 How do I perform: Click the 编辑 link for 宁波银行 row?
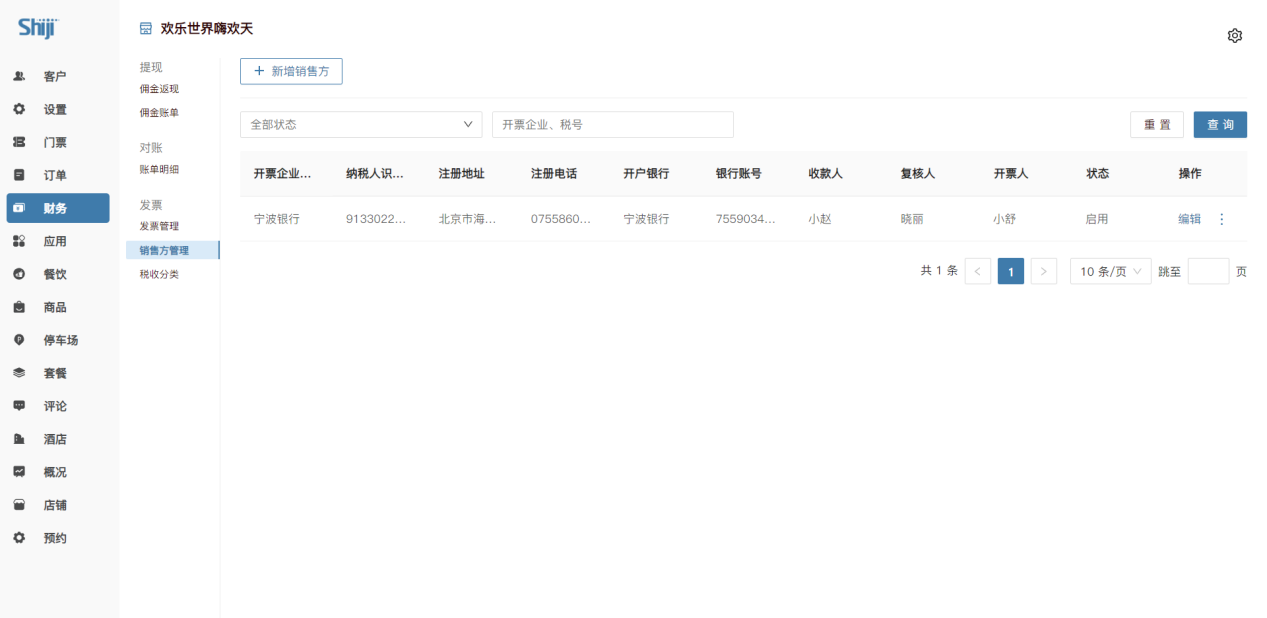click(1189, 219)
